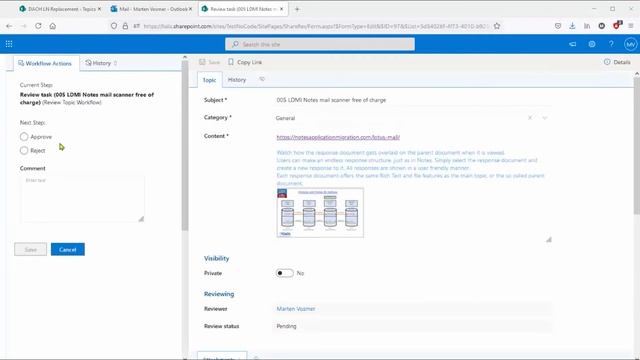The width and height of the screenshot is (640, 360).
Task: Click Copy Link in the form toolbar
Action: [245, 62]
